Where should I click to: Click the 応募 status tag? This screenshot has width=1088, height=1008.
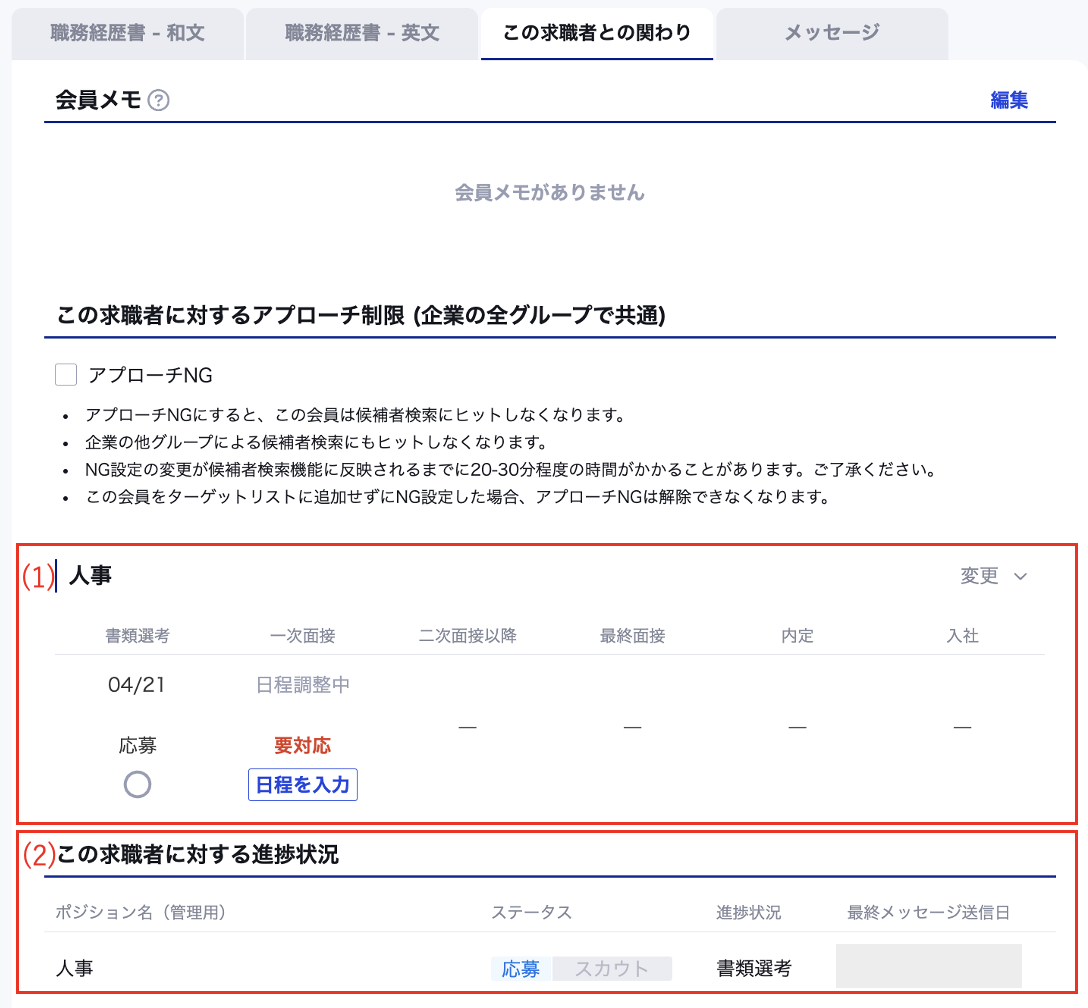point(520,968)
